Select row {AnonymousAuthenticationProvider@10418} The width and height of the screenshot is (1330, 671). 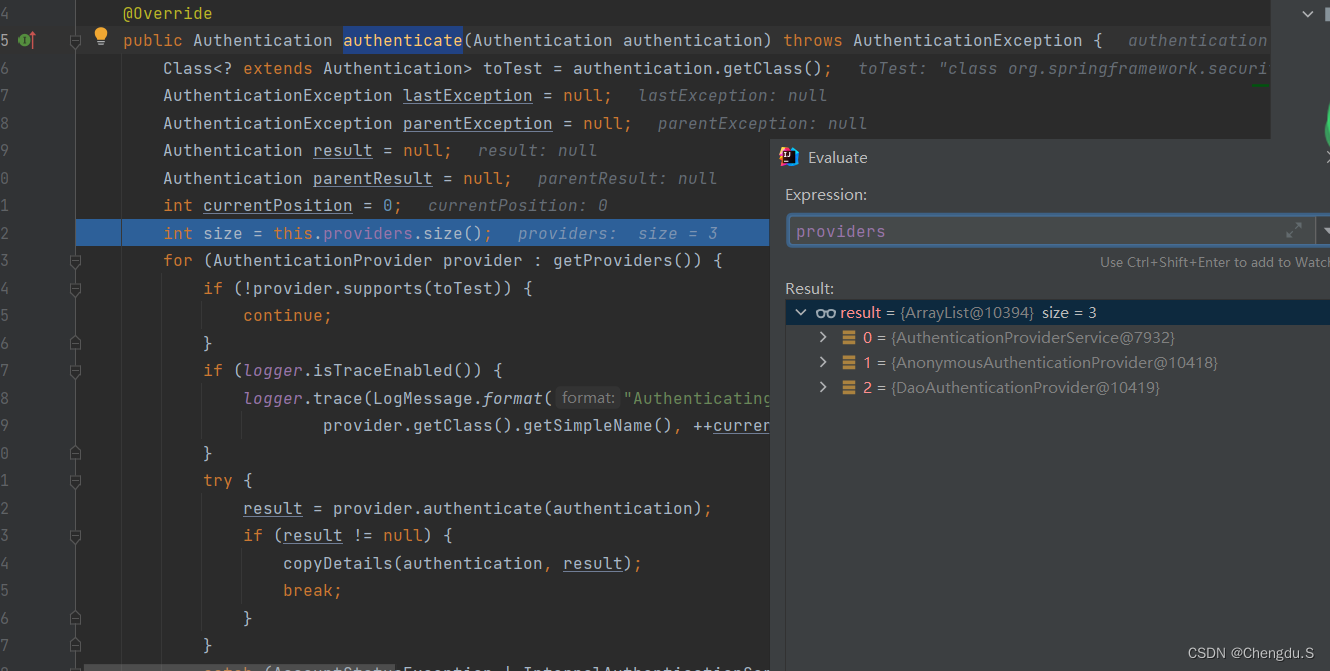tap(1058, 363)
